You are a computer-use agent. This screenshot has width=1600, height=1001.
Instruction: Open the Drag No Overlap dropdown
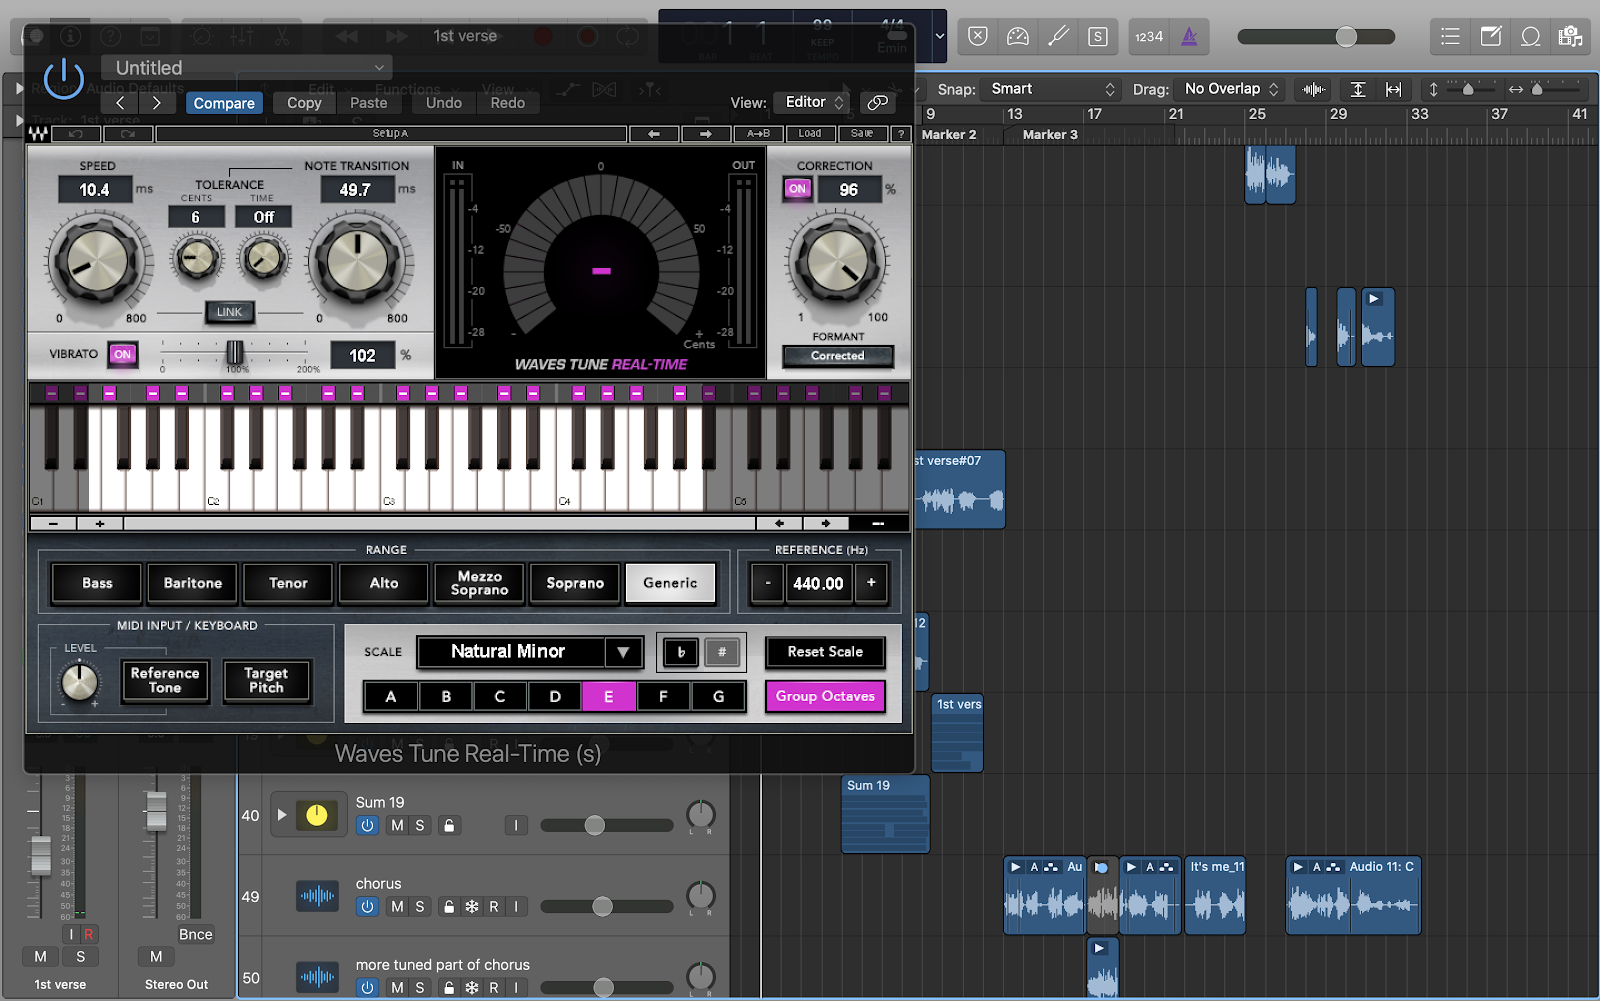pos(1230,89)
